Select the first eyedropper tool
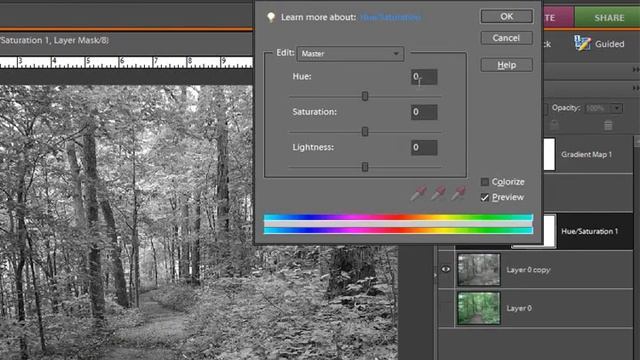Viewport: 640px width, 360px height. coord(418,193)
